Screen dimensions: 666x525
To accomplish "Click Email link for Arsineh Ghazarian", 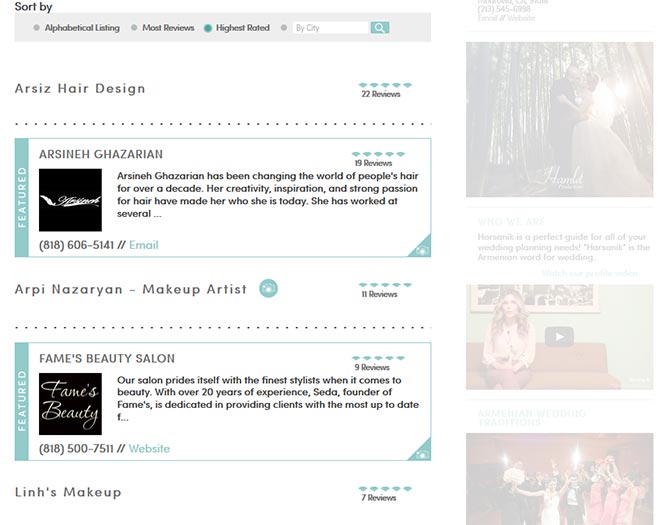I will [x=143, y=245].
